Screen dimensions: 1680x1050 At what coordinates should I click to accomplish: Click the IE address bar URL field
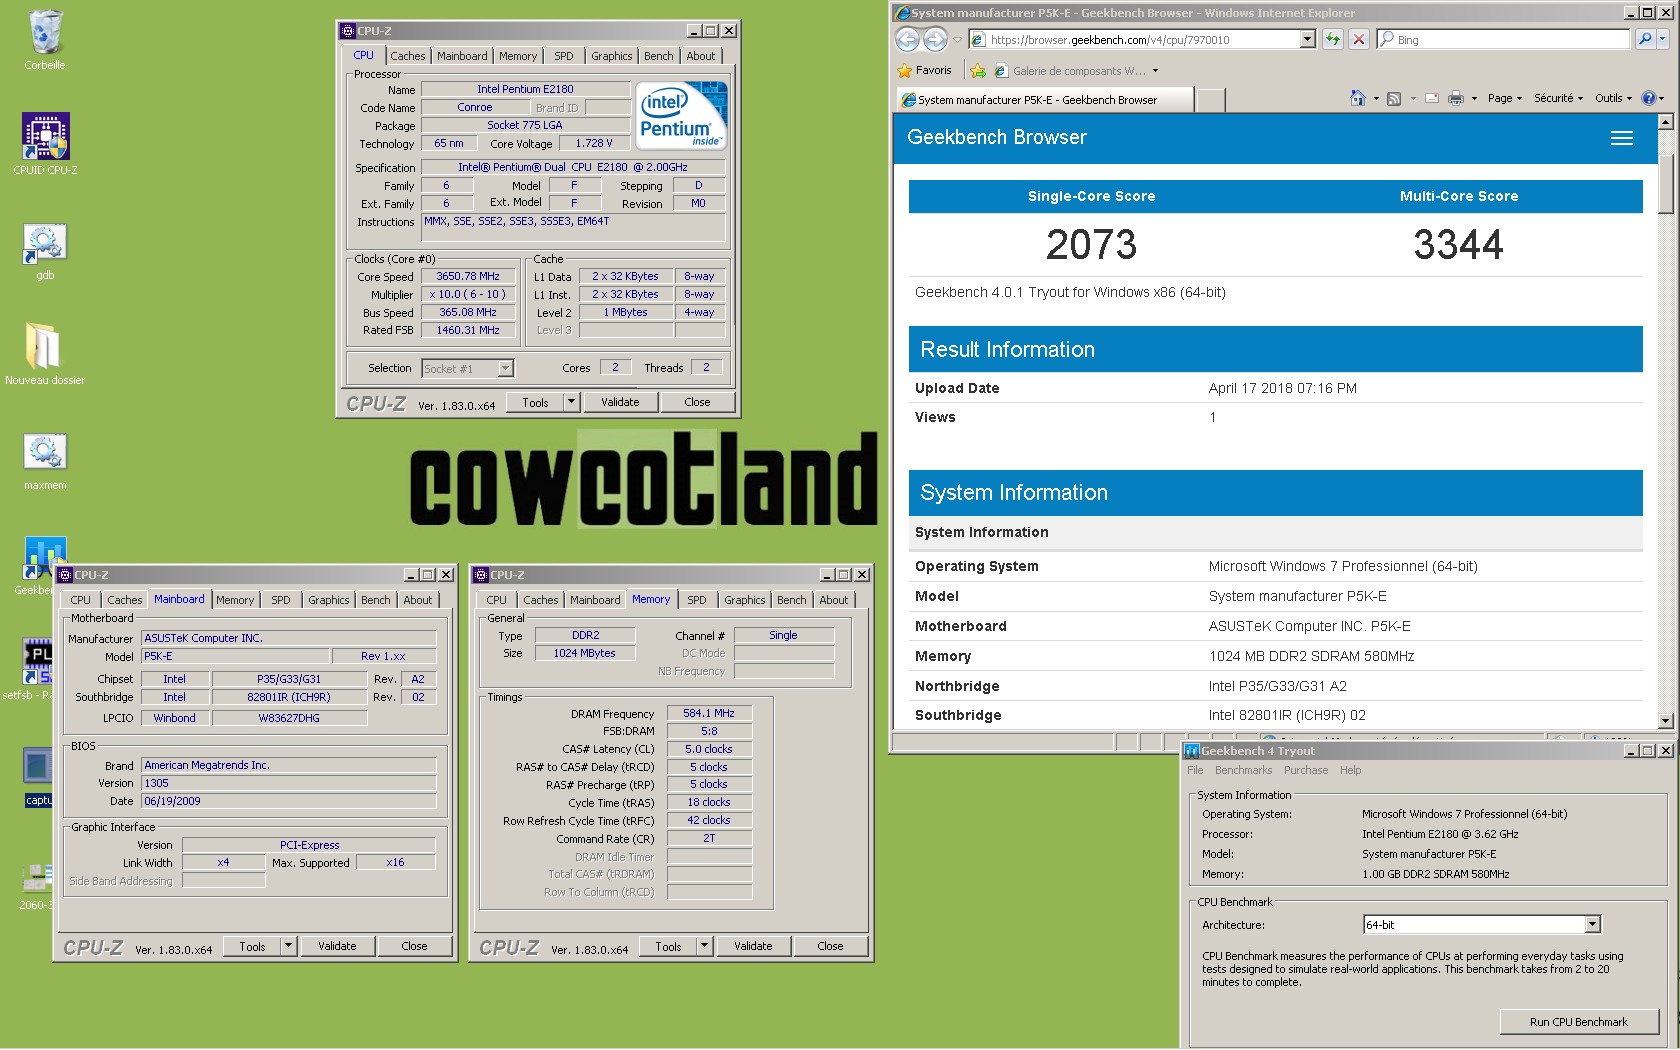[x=1135, y=40]
